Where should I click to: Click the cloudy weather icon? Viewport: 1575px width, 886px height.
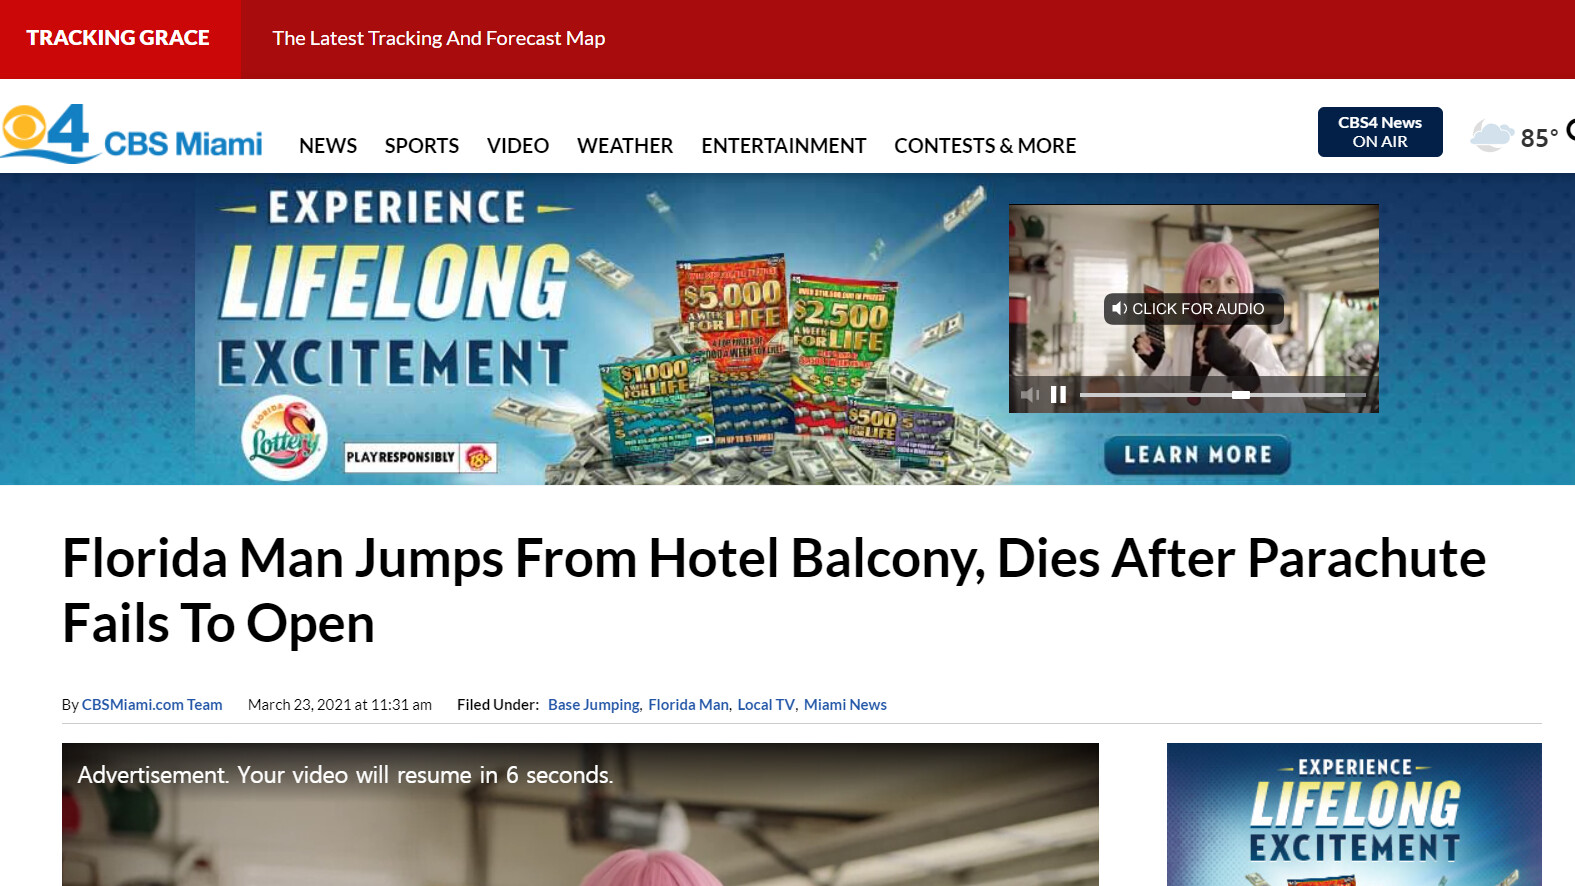tap(1492, 135)
